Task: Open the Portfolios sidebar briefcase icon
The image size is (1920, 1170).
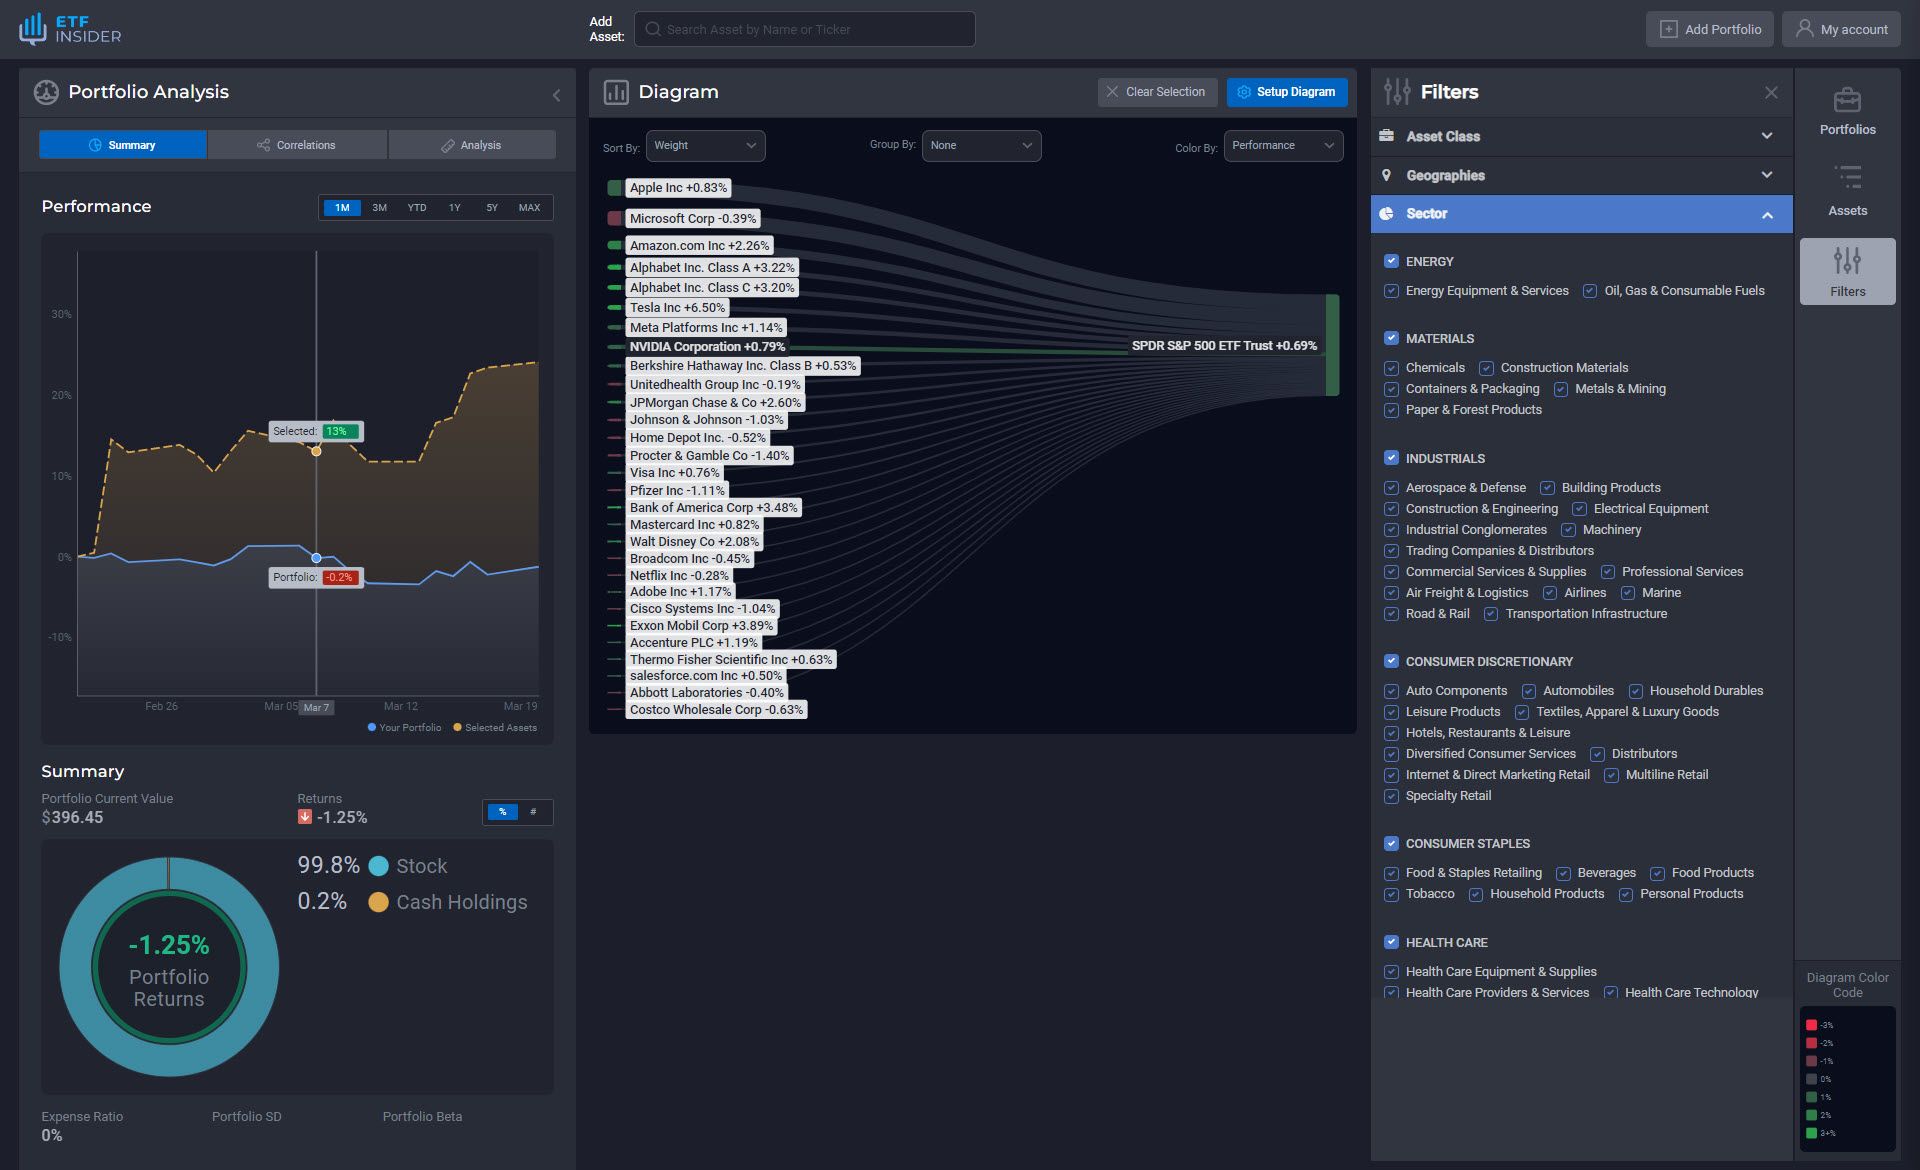Action: click(1846, 101)
